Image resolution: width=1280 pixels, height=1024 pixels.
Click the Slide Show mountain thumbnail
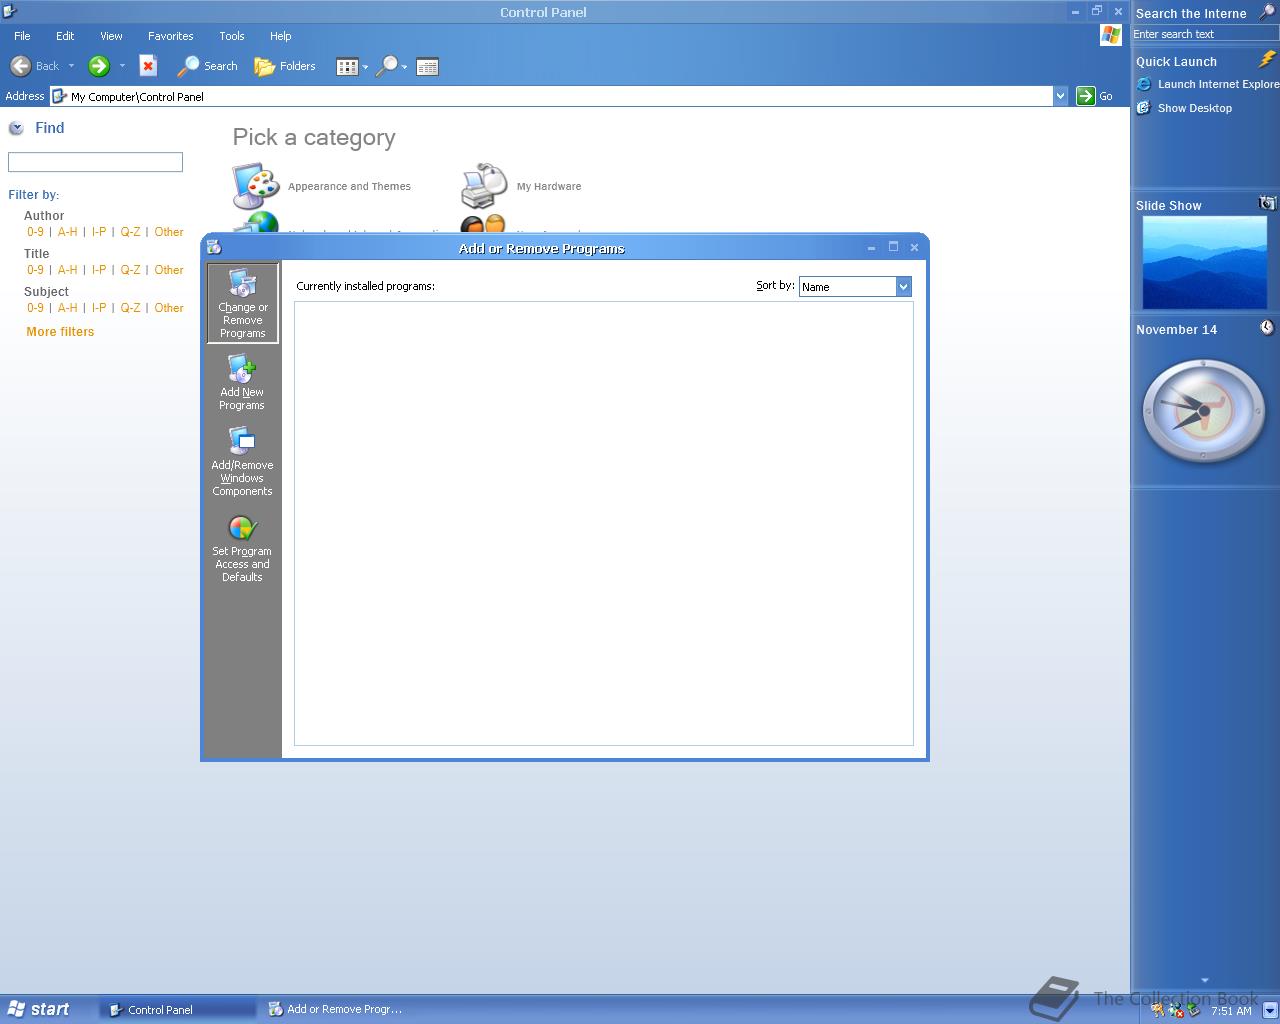coord(1205,262)
